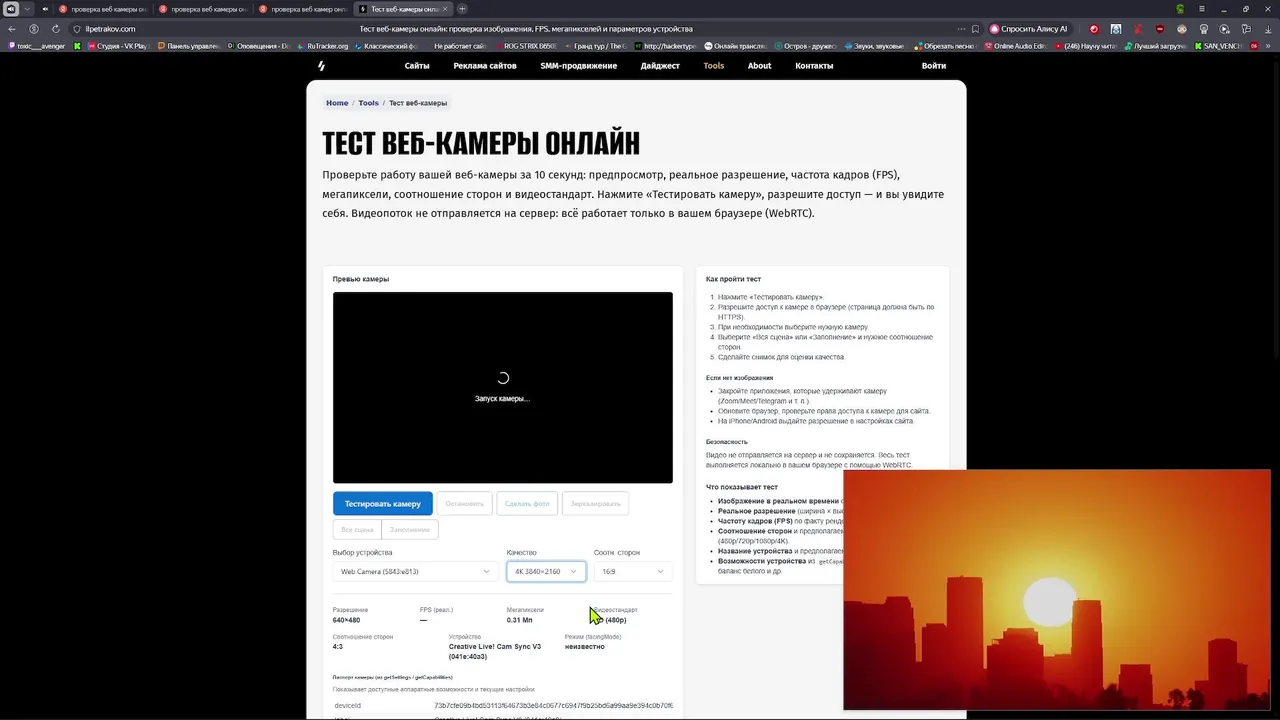Select 'Вся сцена' fit mode
Viewport: 1280px width, 720px height.
[357, 530]
